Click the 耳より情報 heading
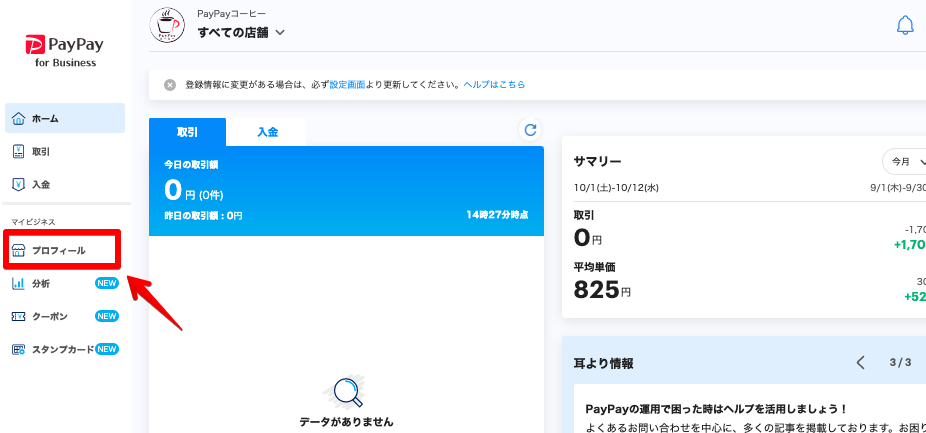This screenshot has height=433, width=926. [604, 363]
